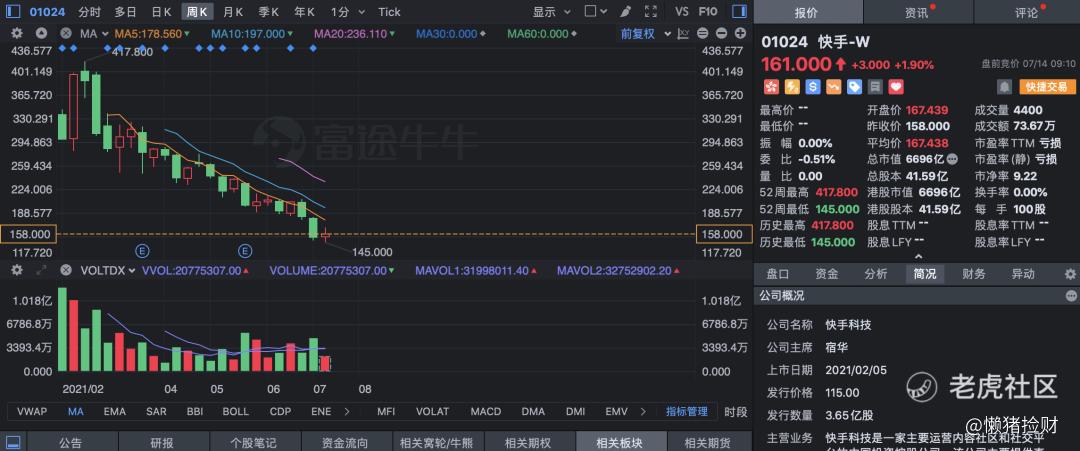
Task: Remove the MA indicator from main chart
Action: click(x=65, y=33)
